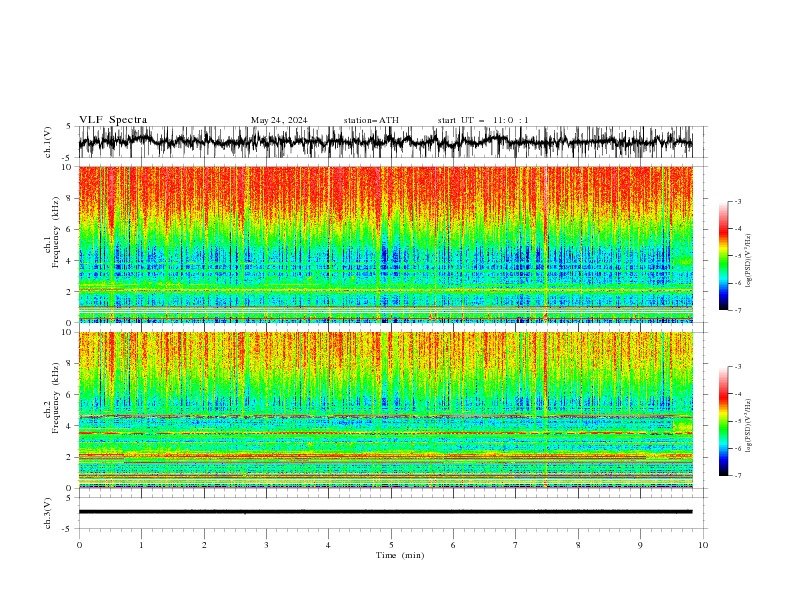Click the "station=ATH" label
792x612 pixels.
[371, 120]
